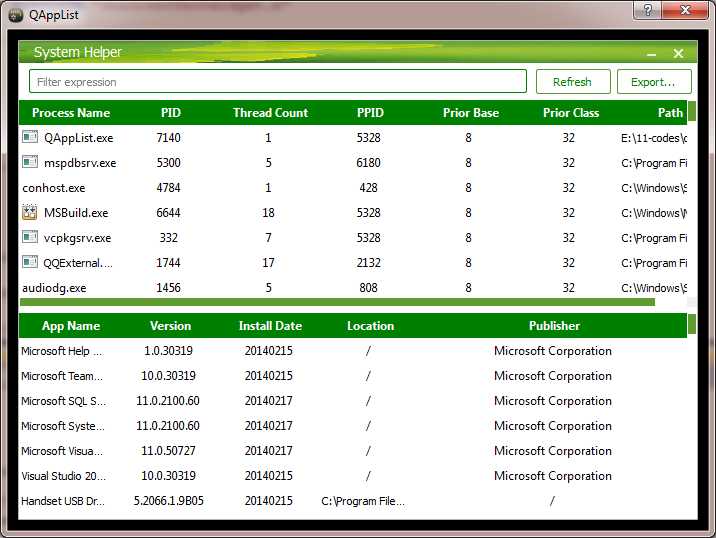Click version 11.0.50727 cell
This screenshot has height=538, width=716.
tap(168, 451)
